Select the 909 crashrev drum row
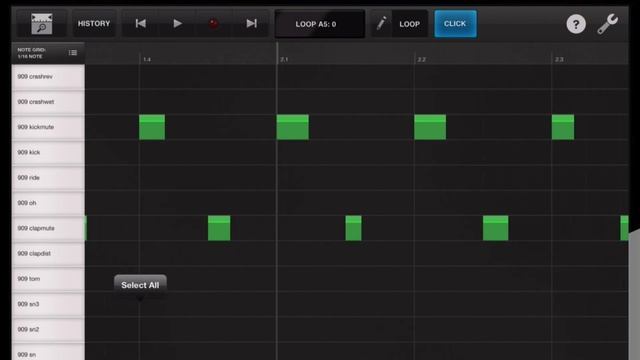The width and height of the screenshot is (640, 360). pos(48,77)
